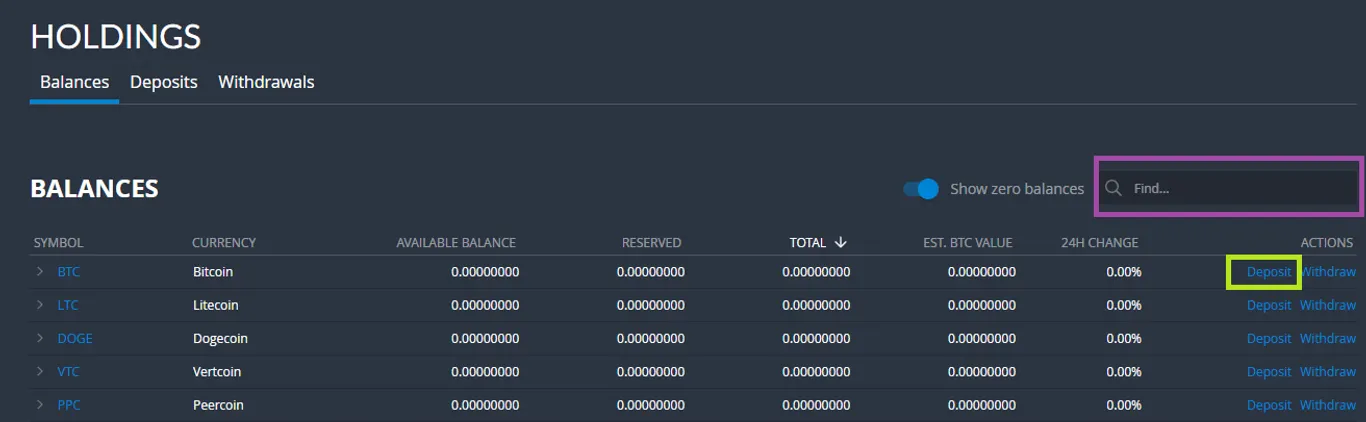
Task: Expand the VTC row chevron
Action: tap(40, 371)
